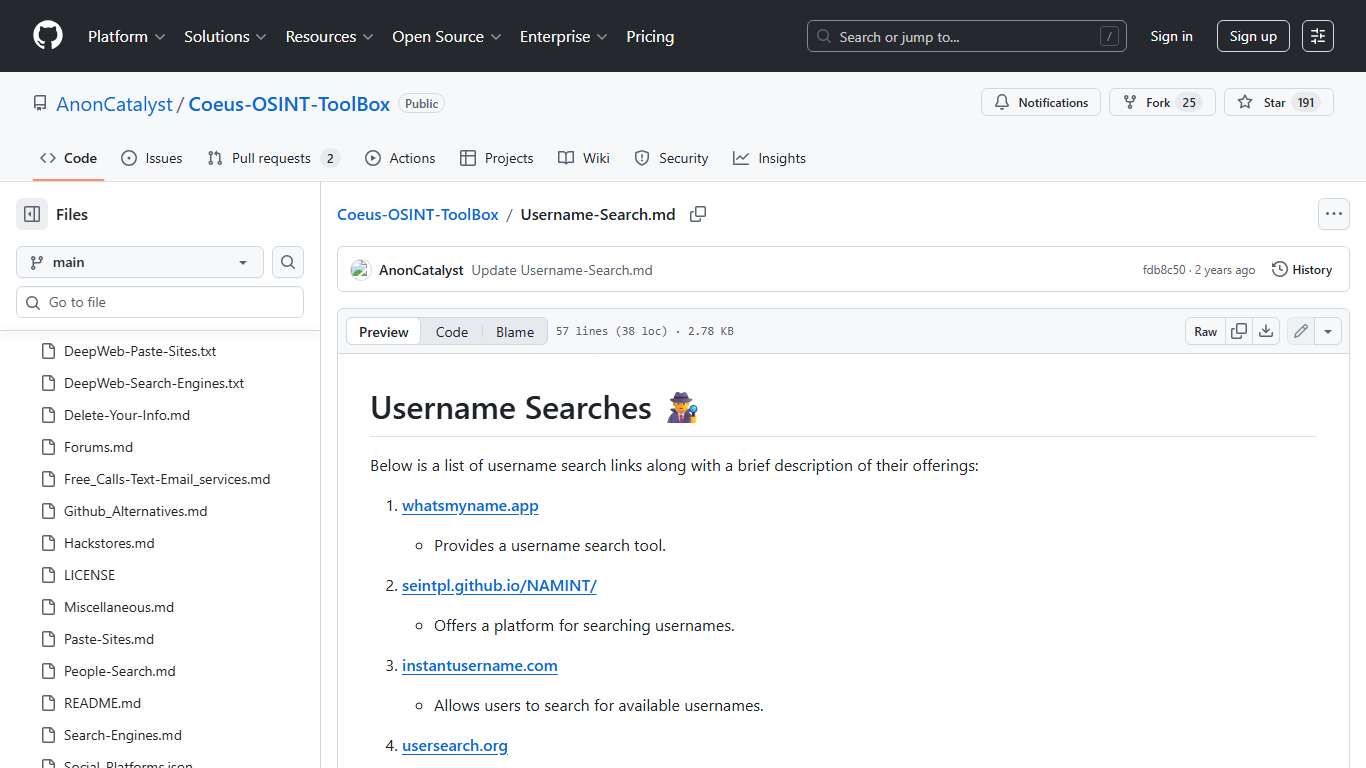Click the GitHub Octocat logo
The image size is (1366, 768).
pos(47,36)
